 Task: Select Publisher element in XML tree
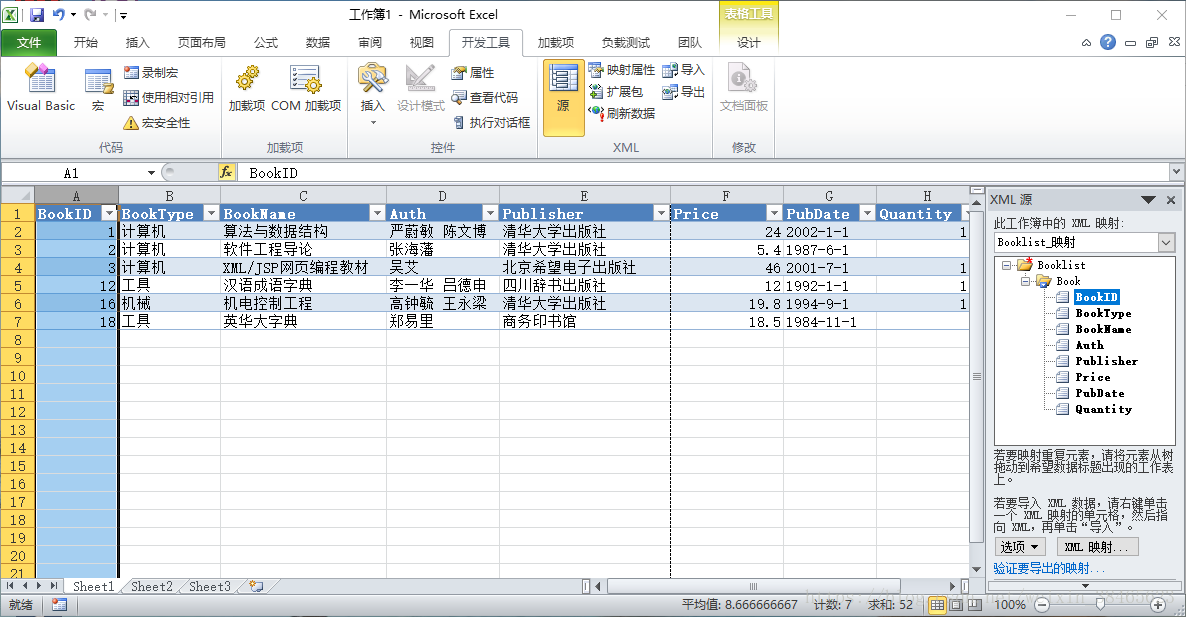pos(1106,361)
